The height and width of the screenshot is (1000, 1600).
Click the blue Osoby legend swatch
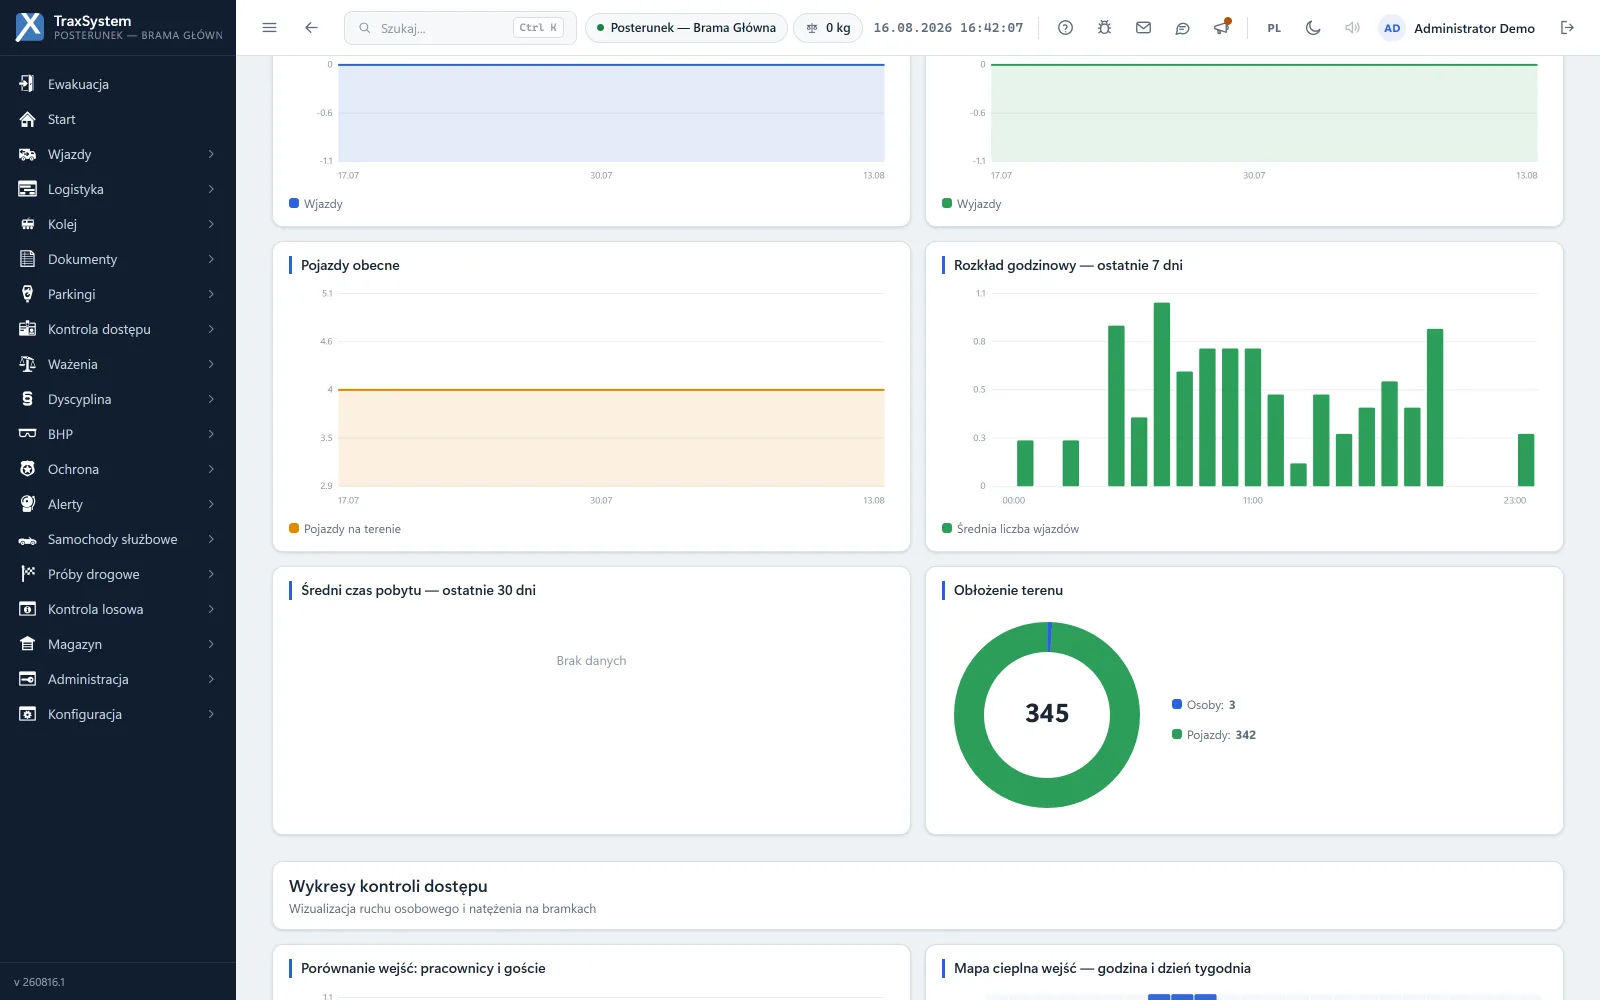click(1177, 704)
